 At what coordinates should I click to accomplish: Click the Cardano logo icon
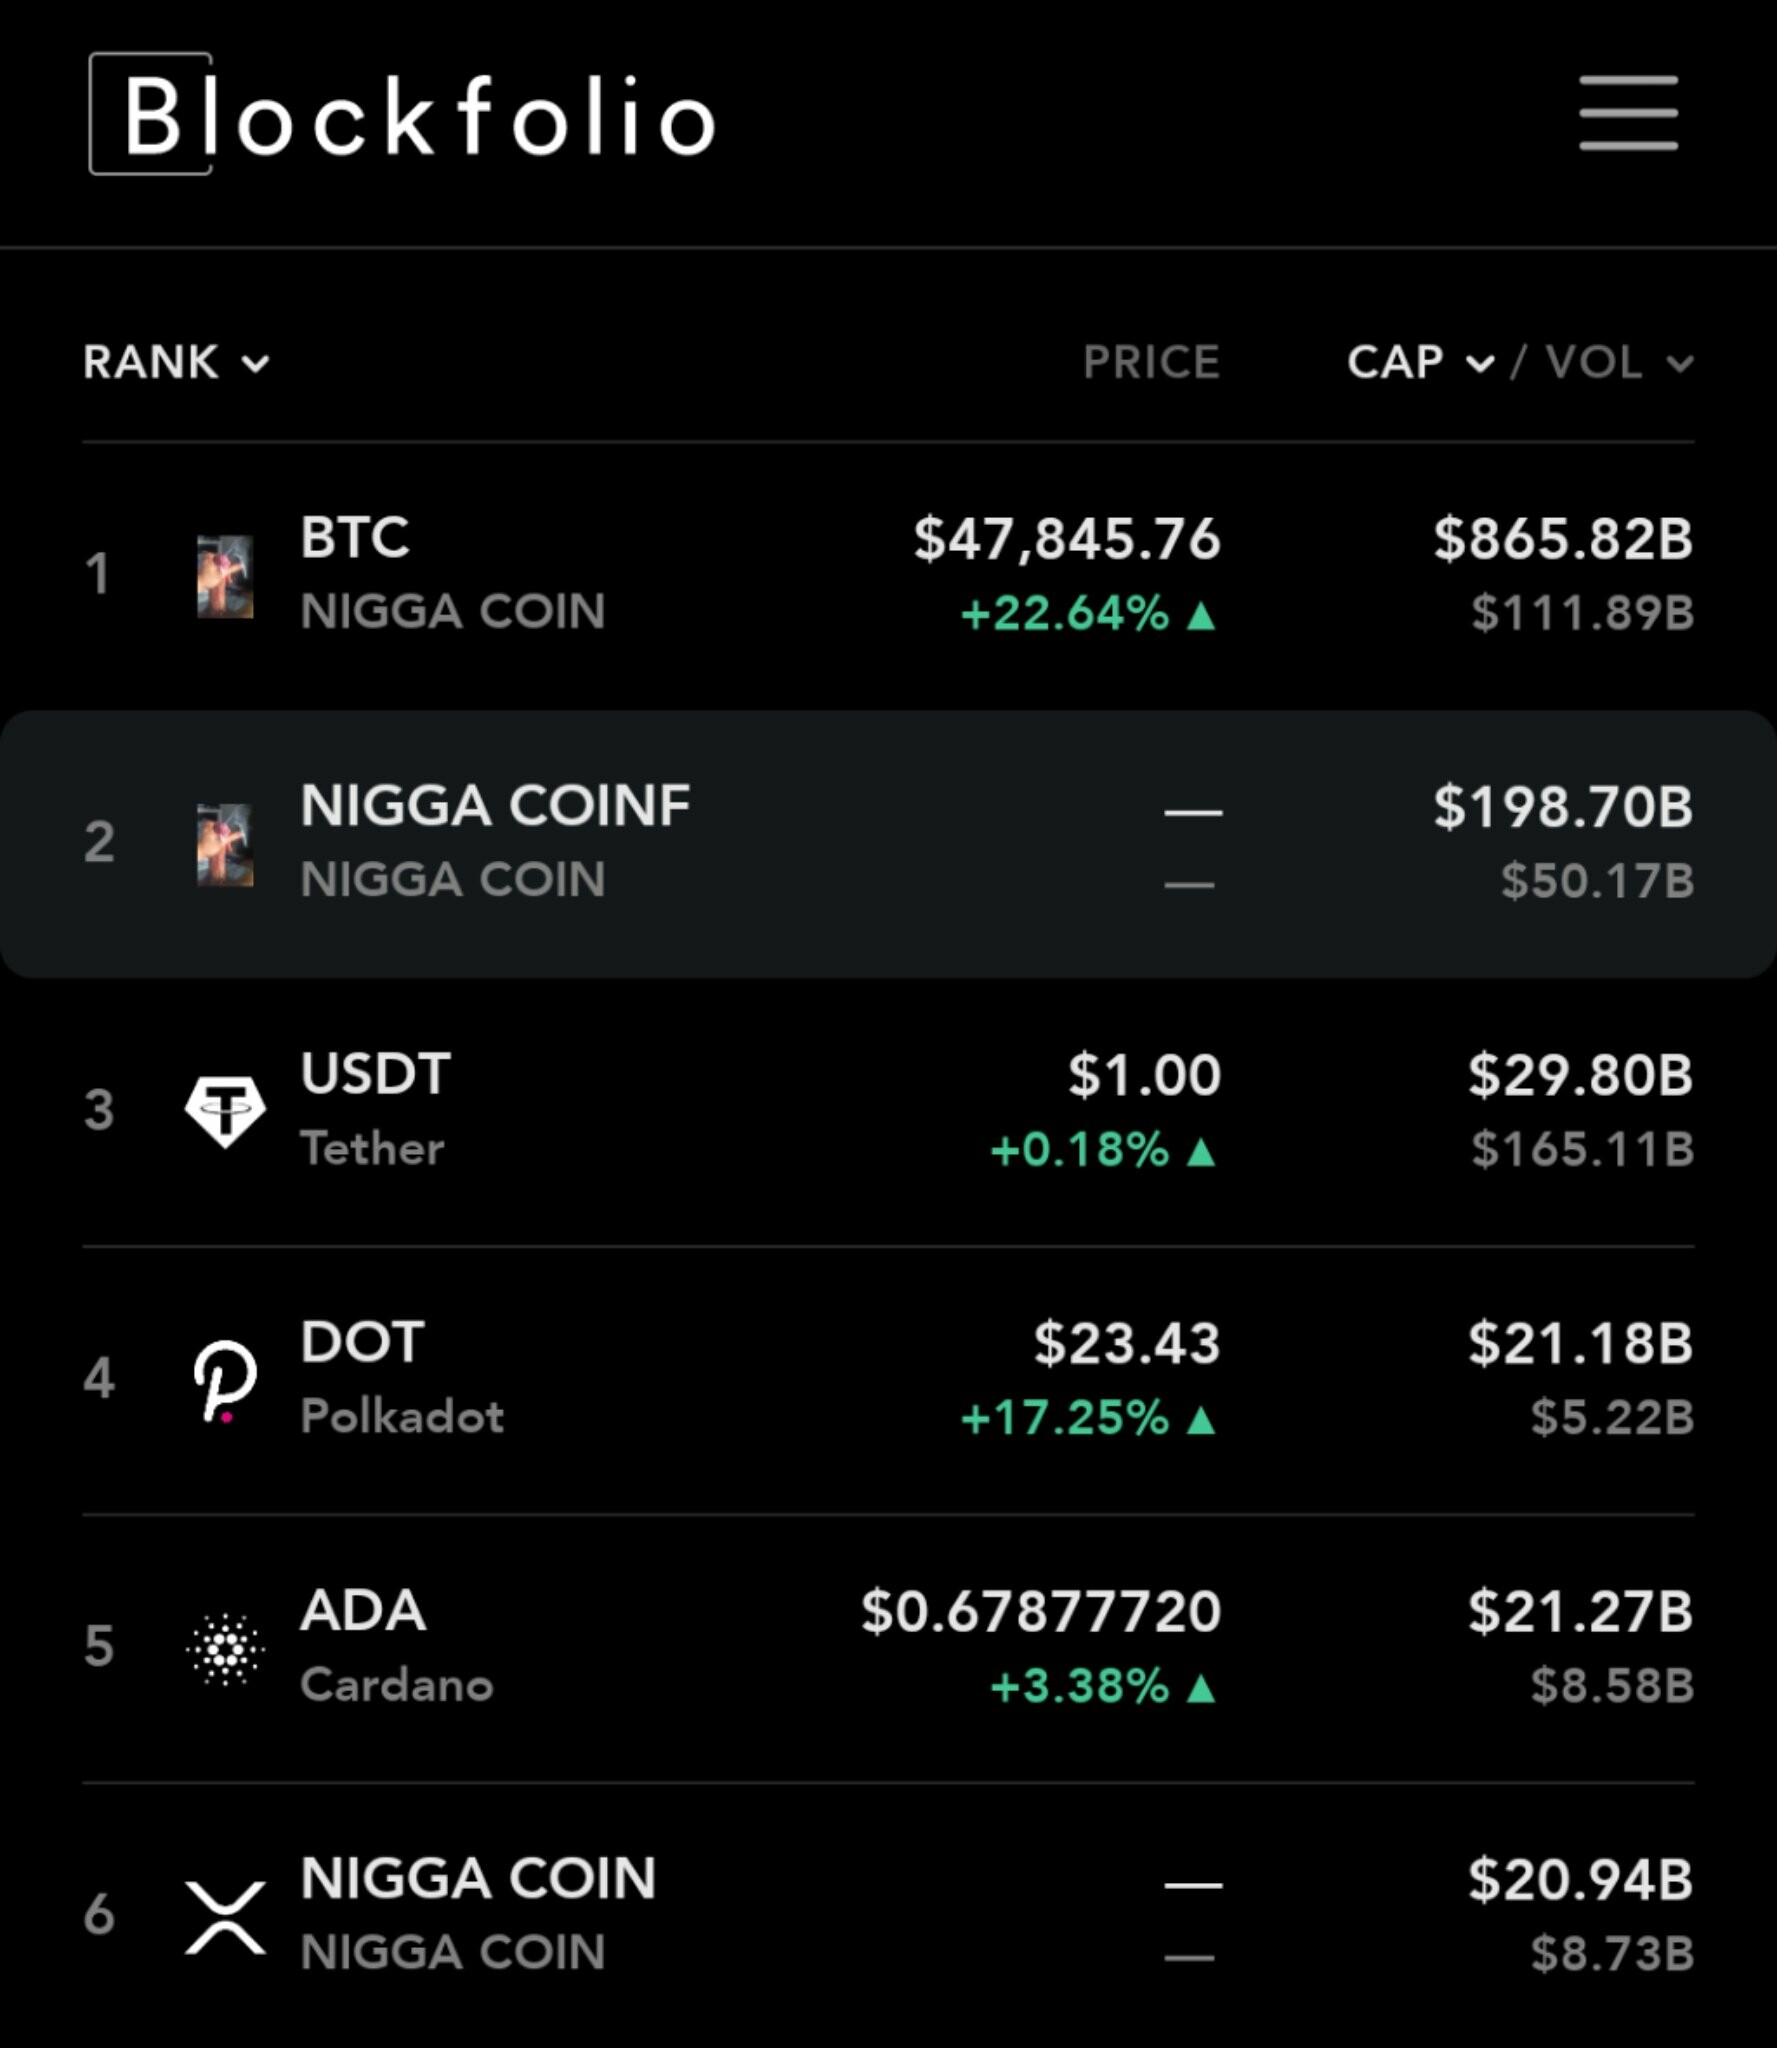point(225,1648)
